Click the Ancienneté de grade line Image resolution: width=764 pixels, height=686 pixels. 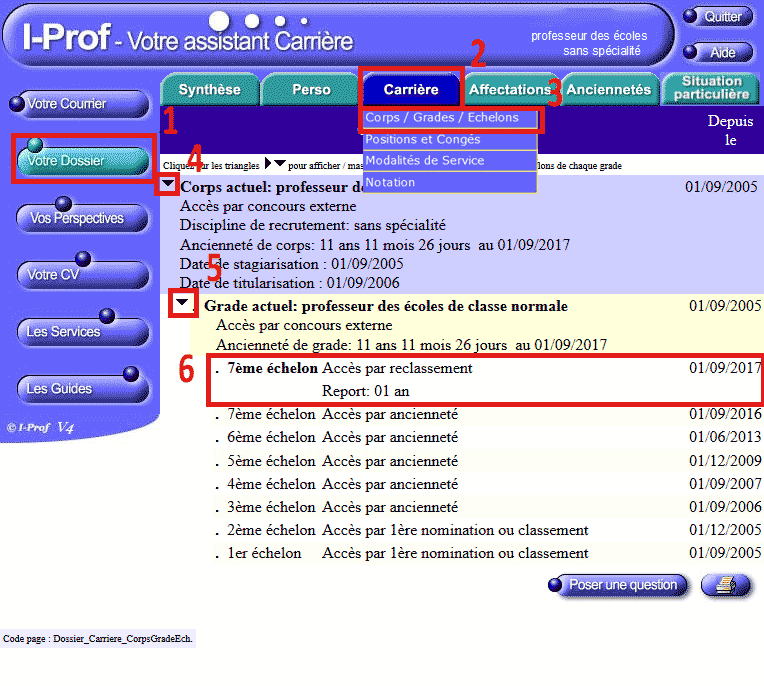click(x=411, y=345)
